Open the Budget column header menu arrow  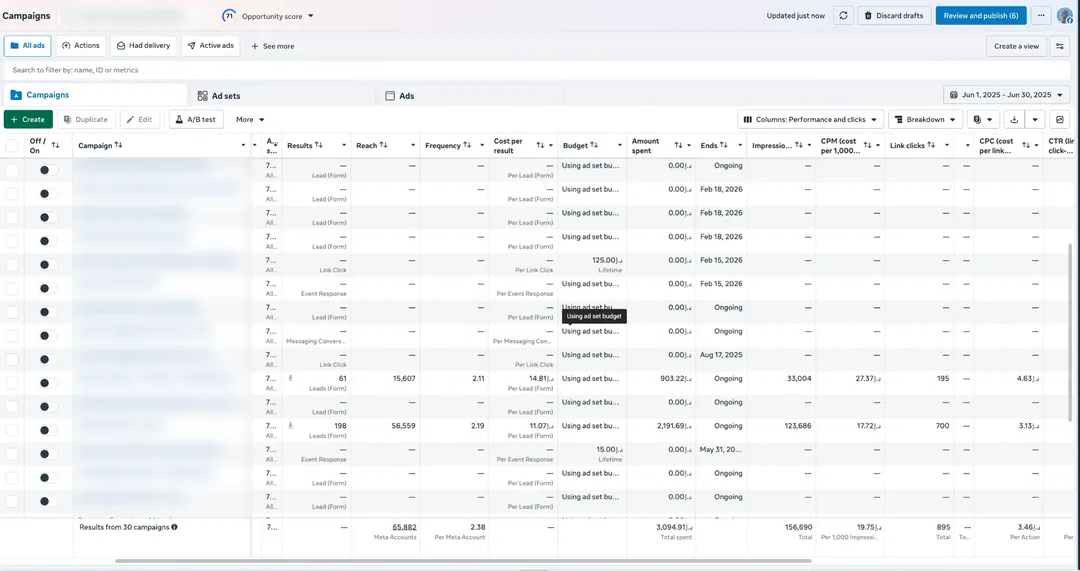click(x=619, y=145)
